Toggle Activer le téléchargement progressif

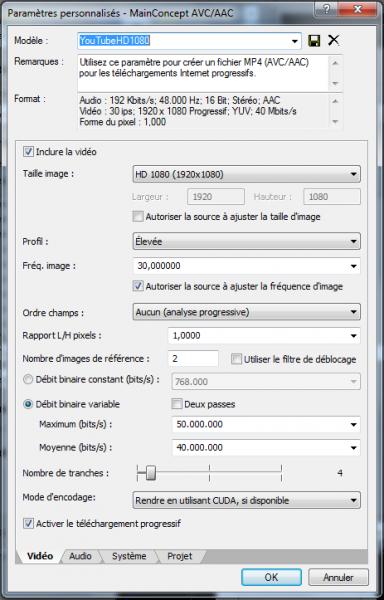click(28, 523)
